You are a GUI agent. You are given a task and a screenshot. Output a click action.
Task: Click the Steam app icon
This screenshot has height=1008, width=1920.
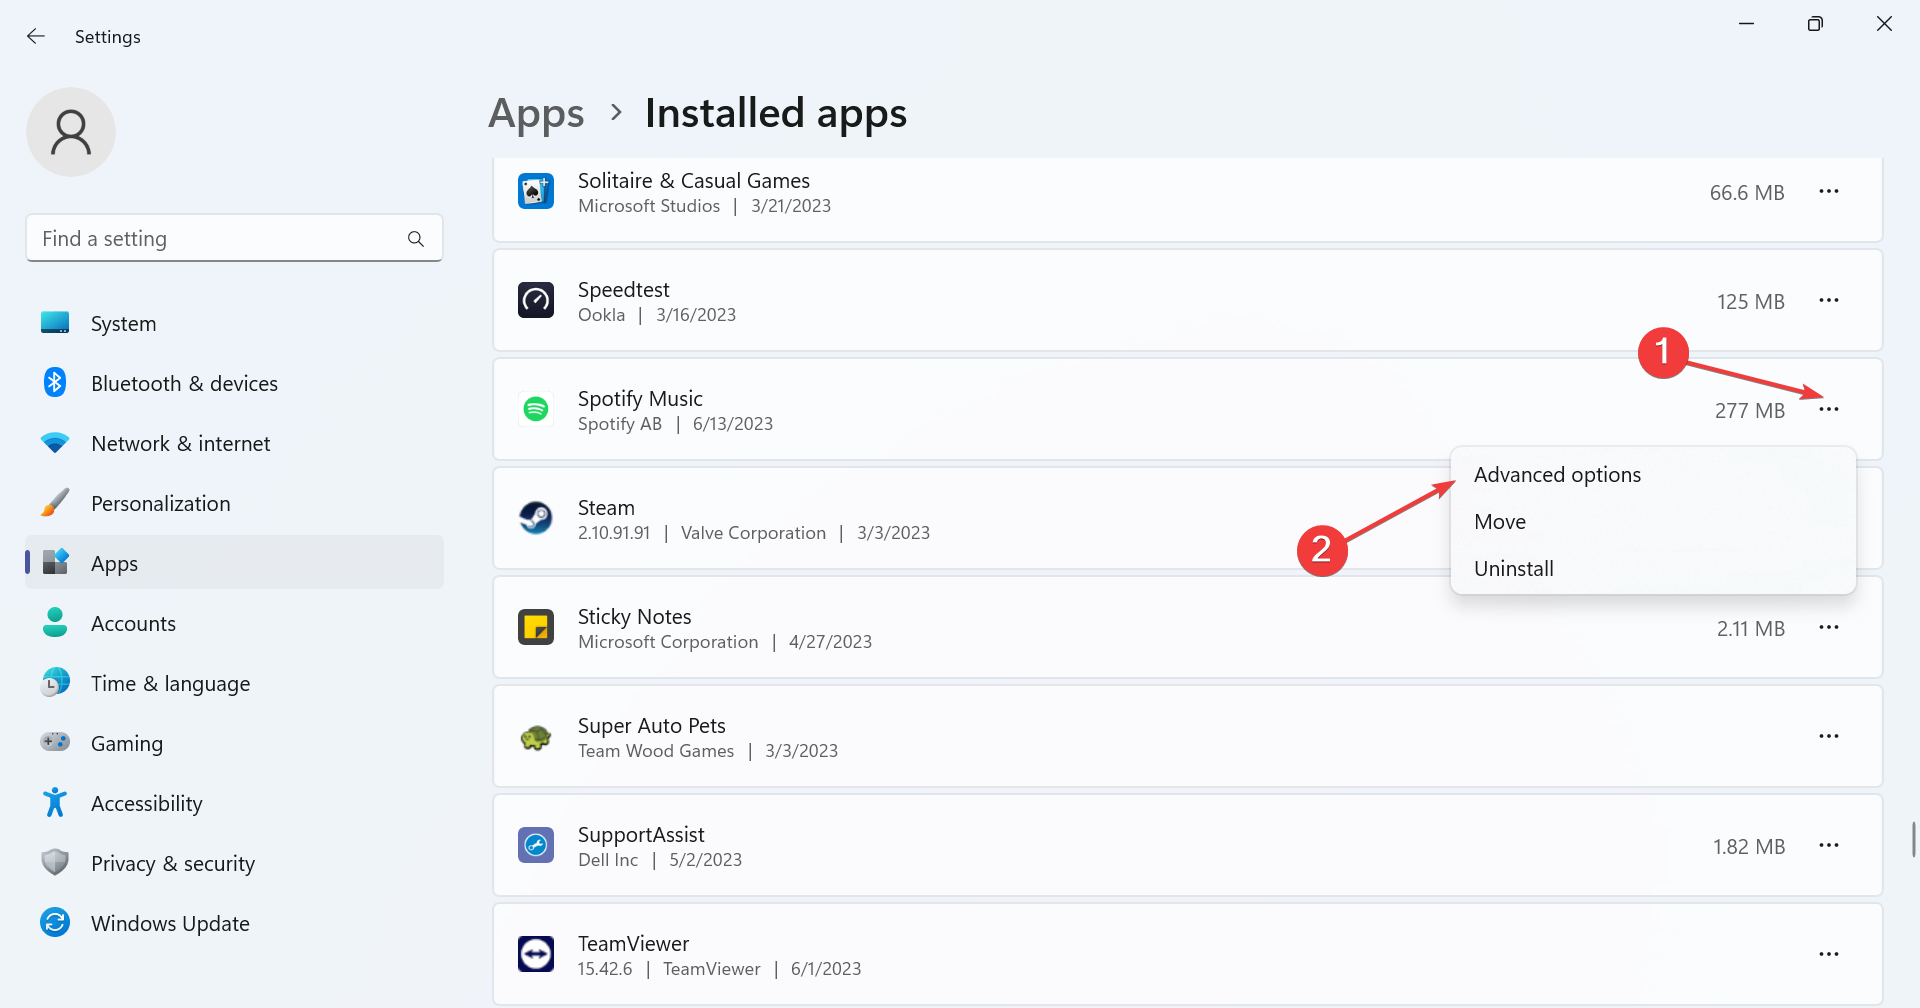tap(536, 518)
